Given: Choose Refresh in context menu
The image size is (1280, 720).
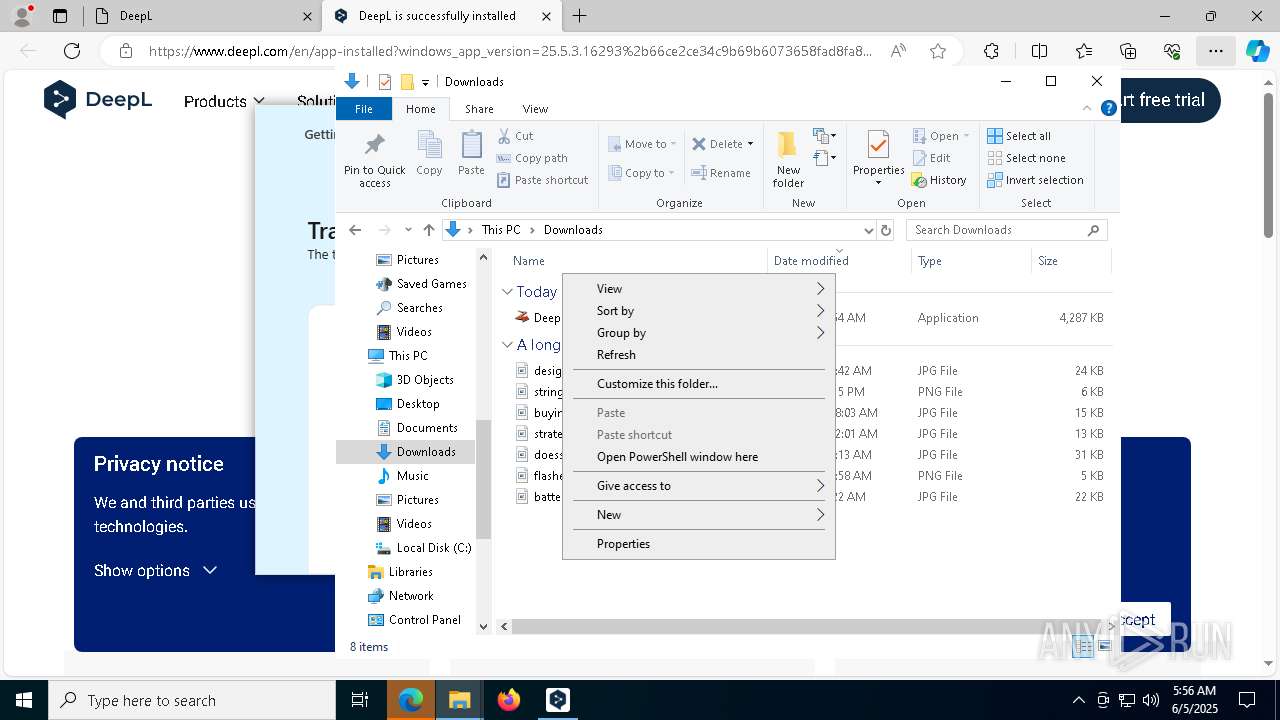Looking at the screenshot, I should 699,355.
